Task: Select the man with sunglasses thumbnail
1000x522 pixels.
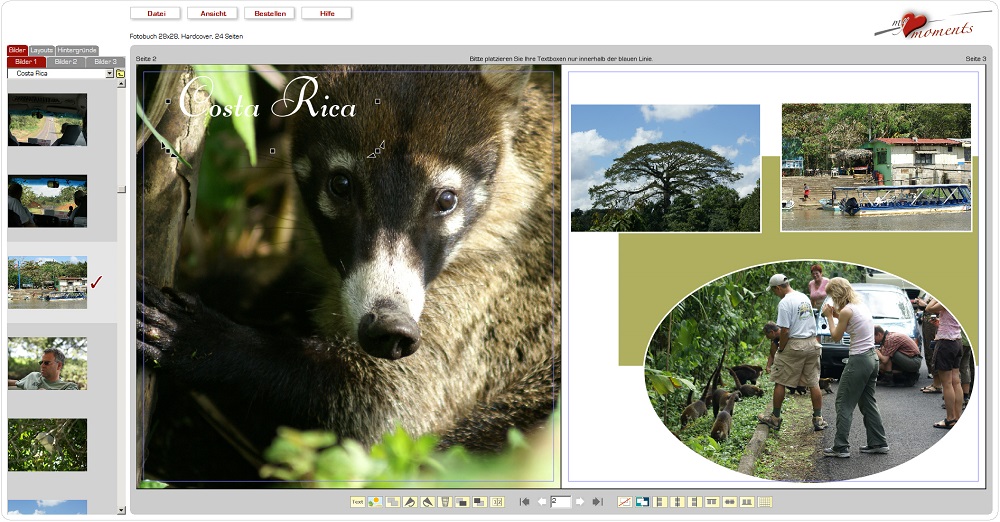Action: click(47, 364)
